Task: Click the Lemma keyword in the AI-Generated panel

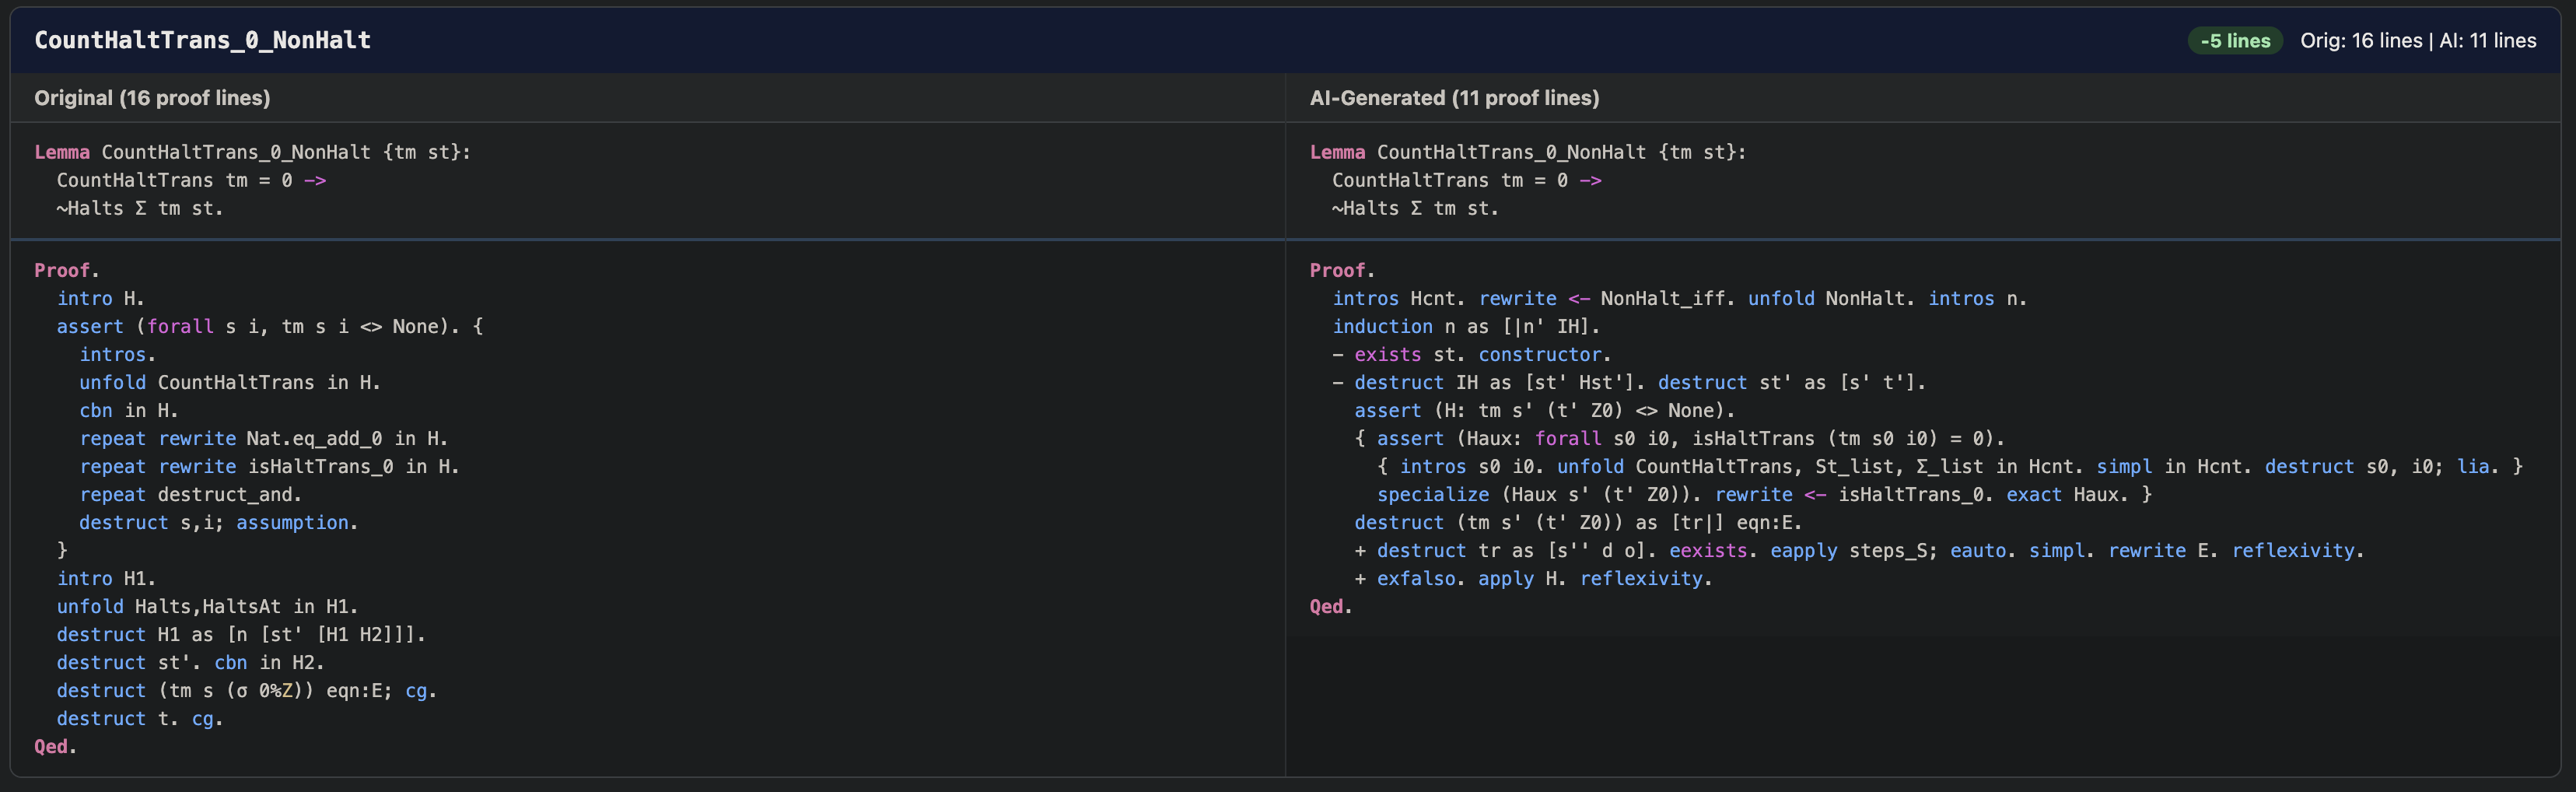Action: pyautogui.click(x=1337, y=152)
